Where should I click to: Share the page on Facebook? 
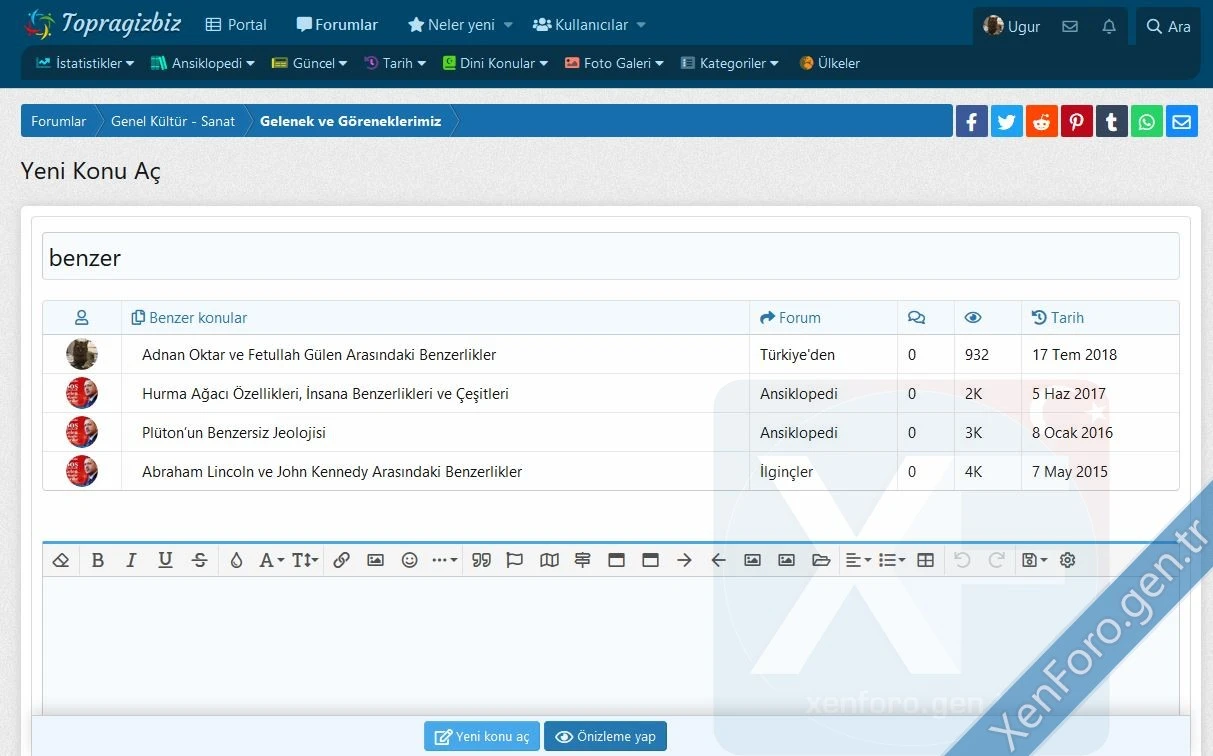pos(971,122)
